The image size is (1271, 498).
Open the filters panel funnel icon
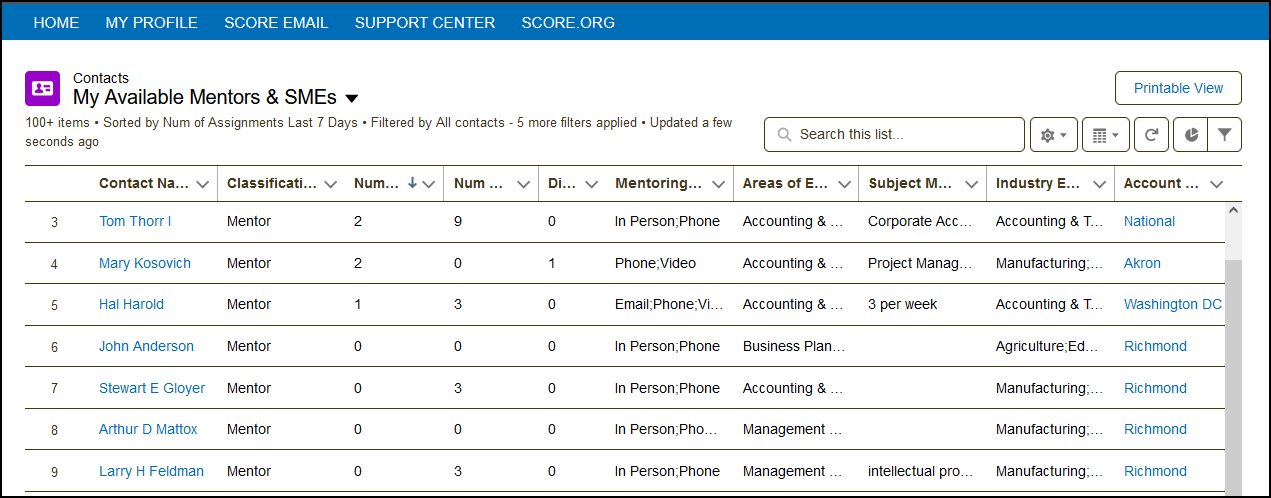pyautogui.click(x=1224, y=135)
